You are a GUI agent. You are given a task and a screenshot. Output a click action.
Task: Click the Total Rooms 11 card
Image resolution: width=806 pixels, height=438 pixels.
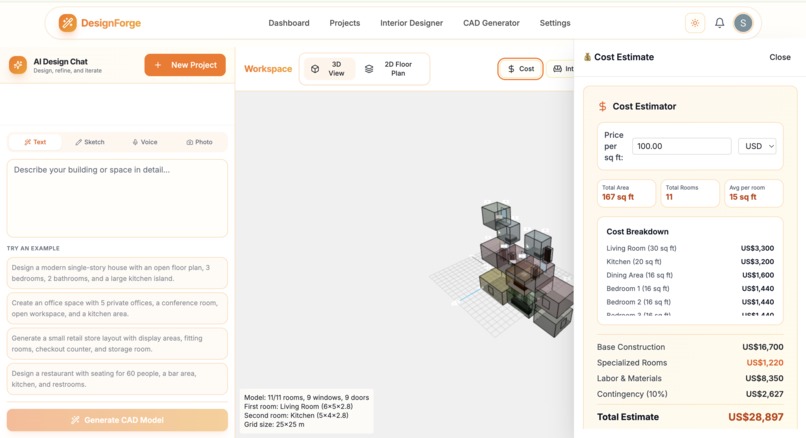[x=690, y=193]
